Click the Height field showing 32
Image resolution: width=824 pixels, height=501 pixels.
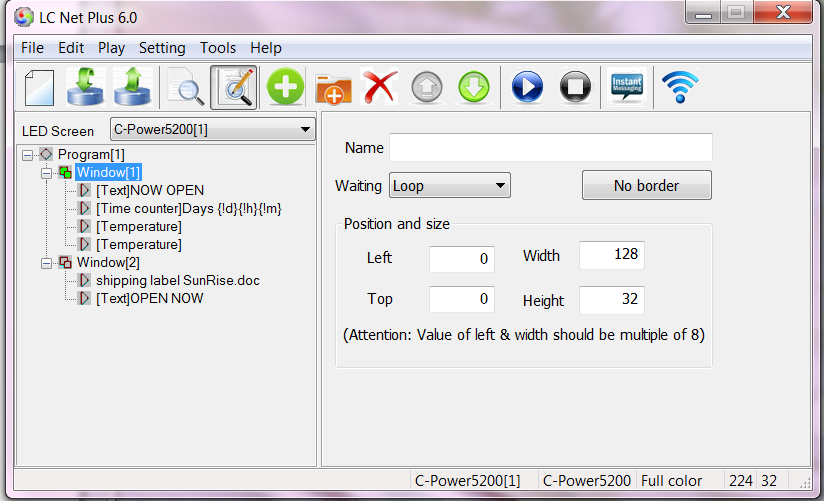coord(612,300)
